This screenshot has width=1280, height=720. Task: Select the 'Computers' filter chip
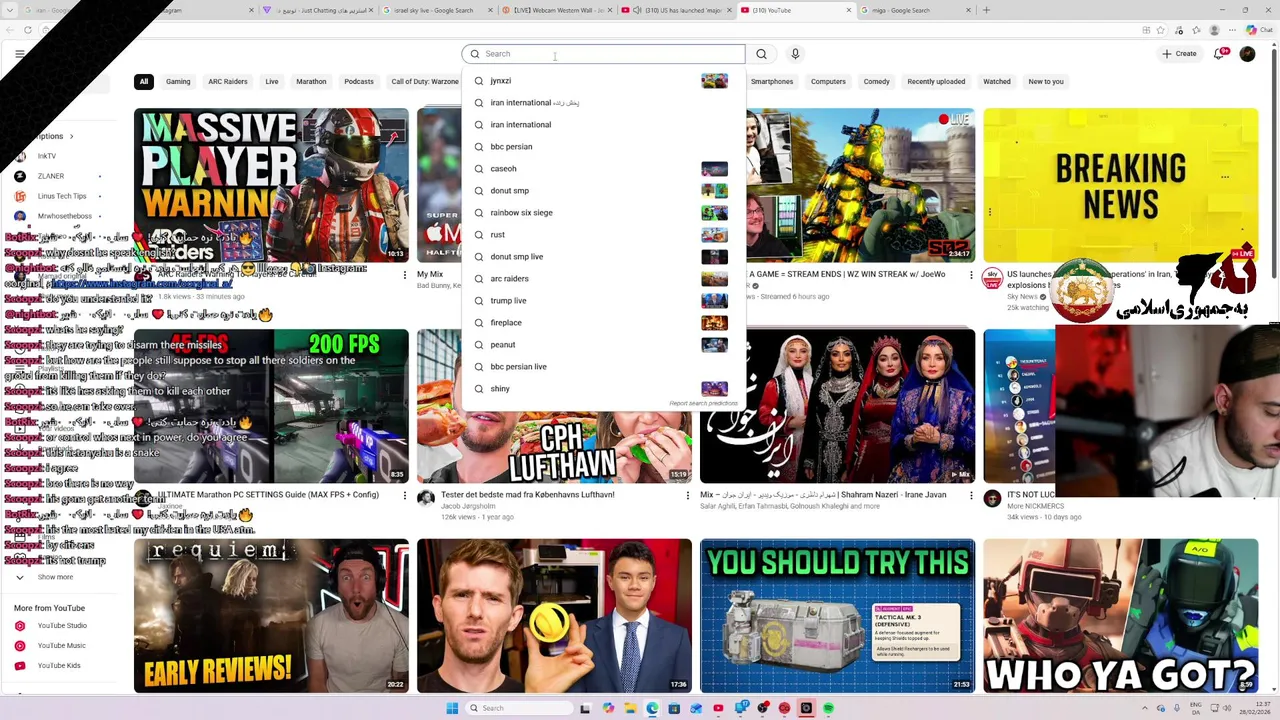(828, 82)
